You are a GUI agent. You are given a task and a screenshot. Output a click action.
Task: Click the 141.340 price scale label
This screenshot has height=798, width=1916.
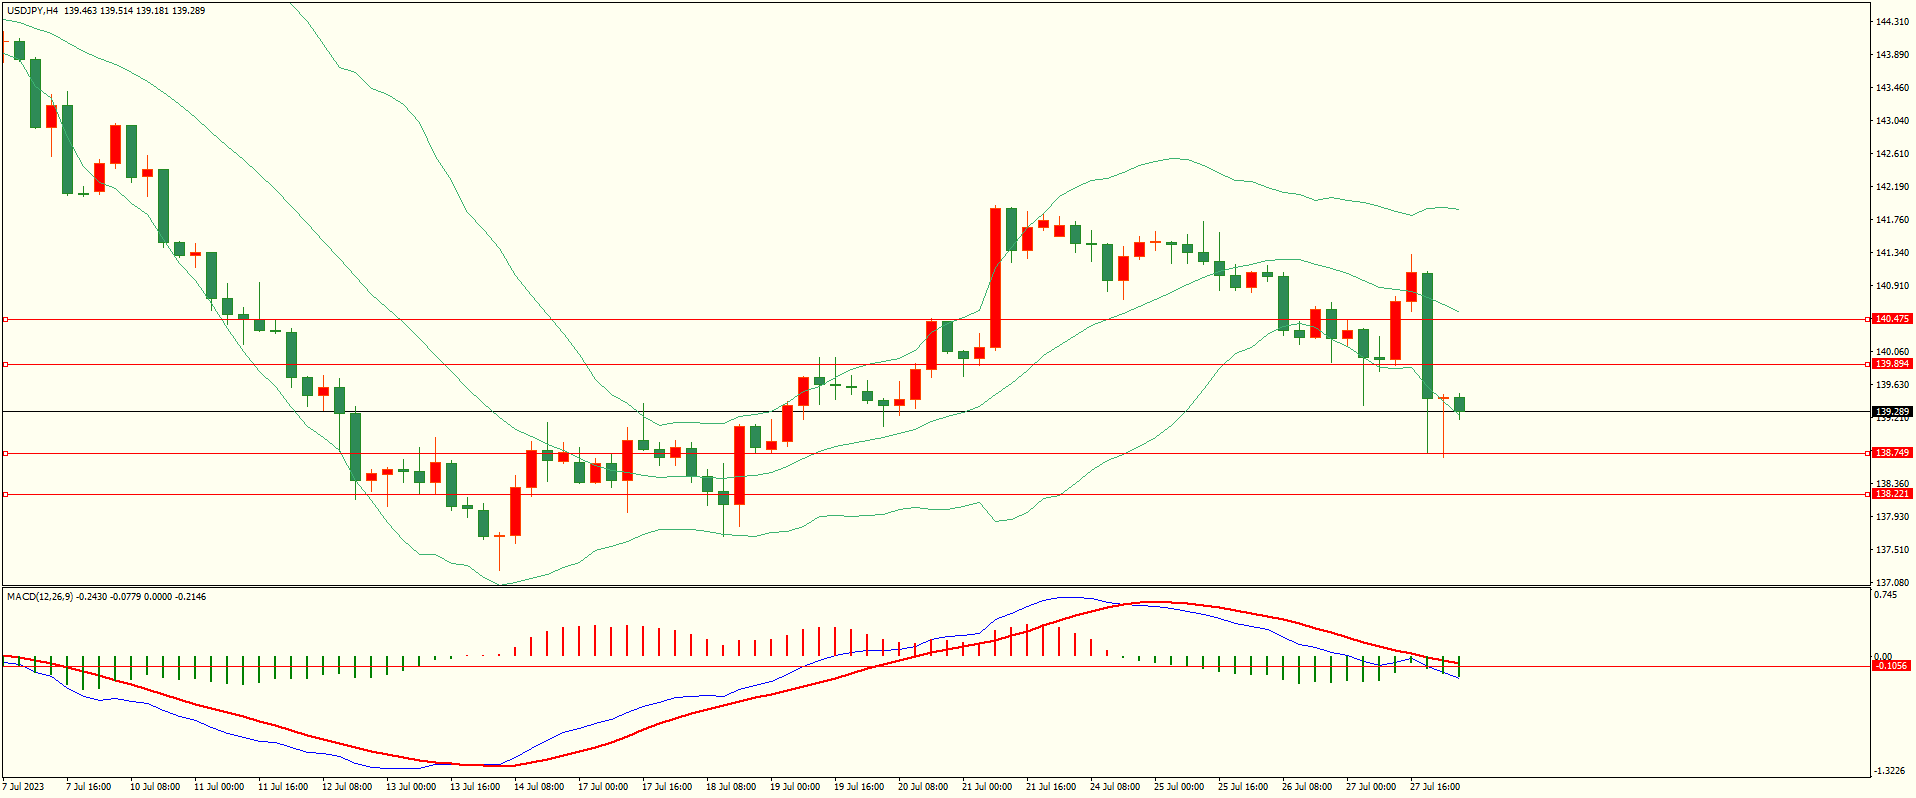tap(1893, 253)
